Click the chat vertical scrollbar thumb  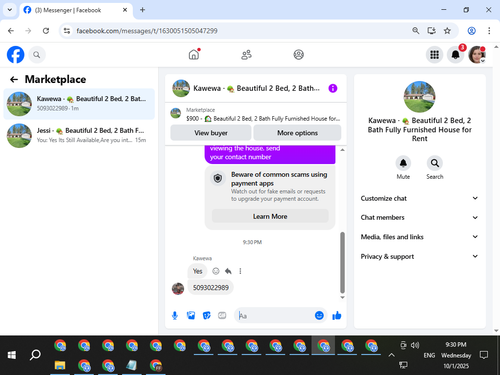pos(342,263)
